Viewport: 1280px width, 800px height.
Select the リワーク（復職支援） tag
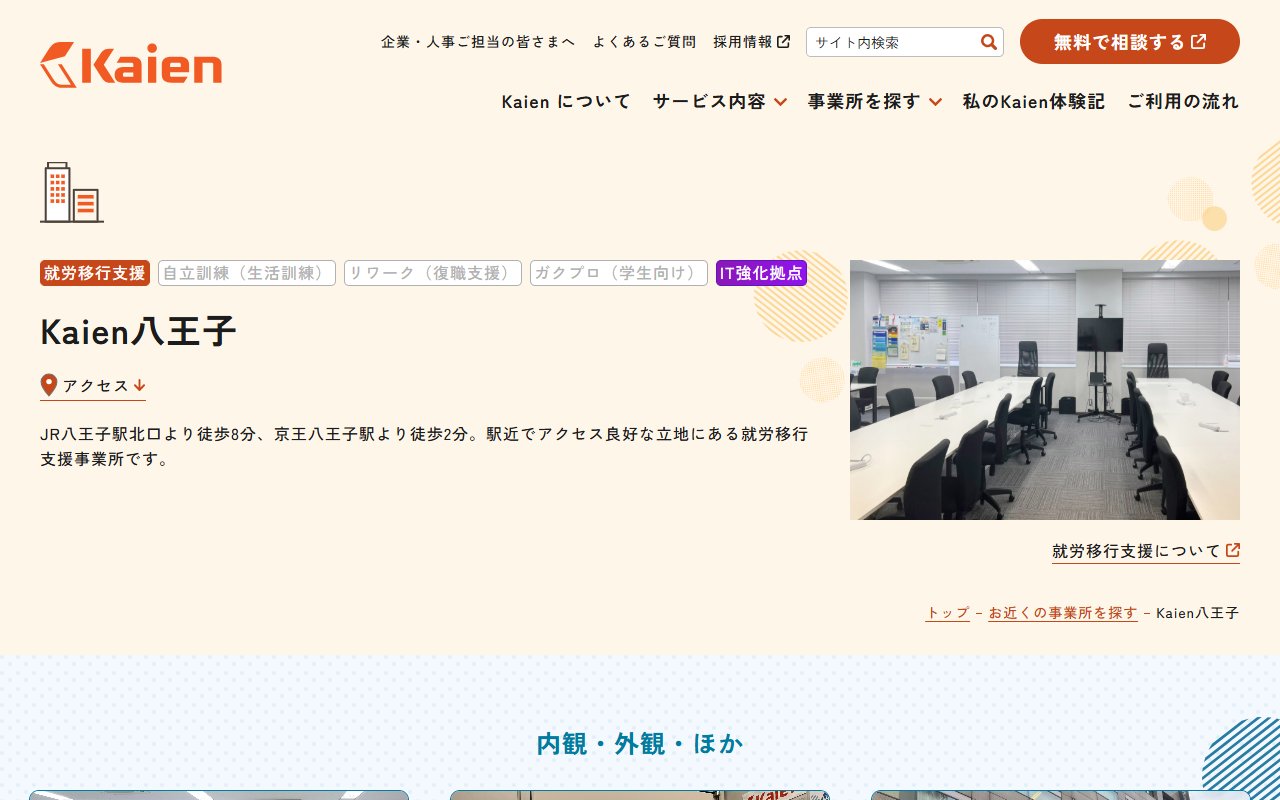click(433, 273)
